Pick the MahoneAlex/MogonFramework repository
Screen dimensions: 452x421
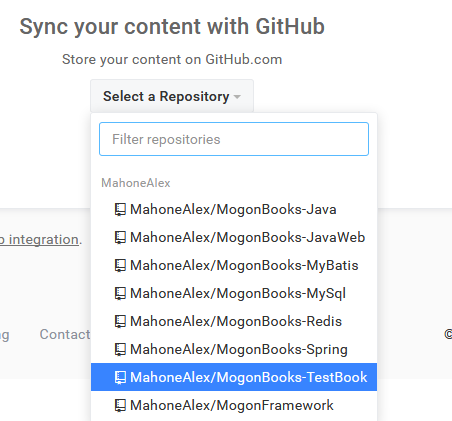[234, 406]
